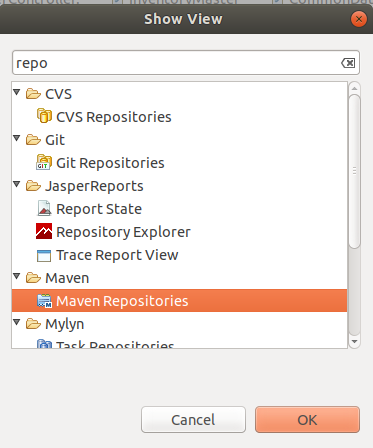Collapse the CVS folder
Image resolution: width=373 pixels, height=448 pixels.
17,92
